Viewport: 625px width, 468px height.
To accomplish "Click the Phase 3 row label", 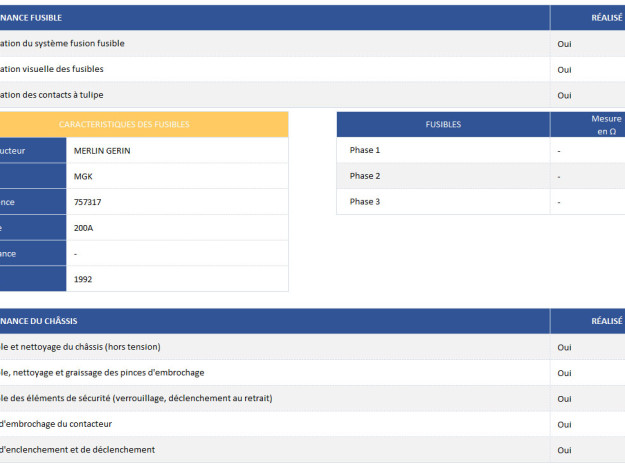I will pyautogui.click(x=365, y=202).
